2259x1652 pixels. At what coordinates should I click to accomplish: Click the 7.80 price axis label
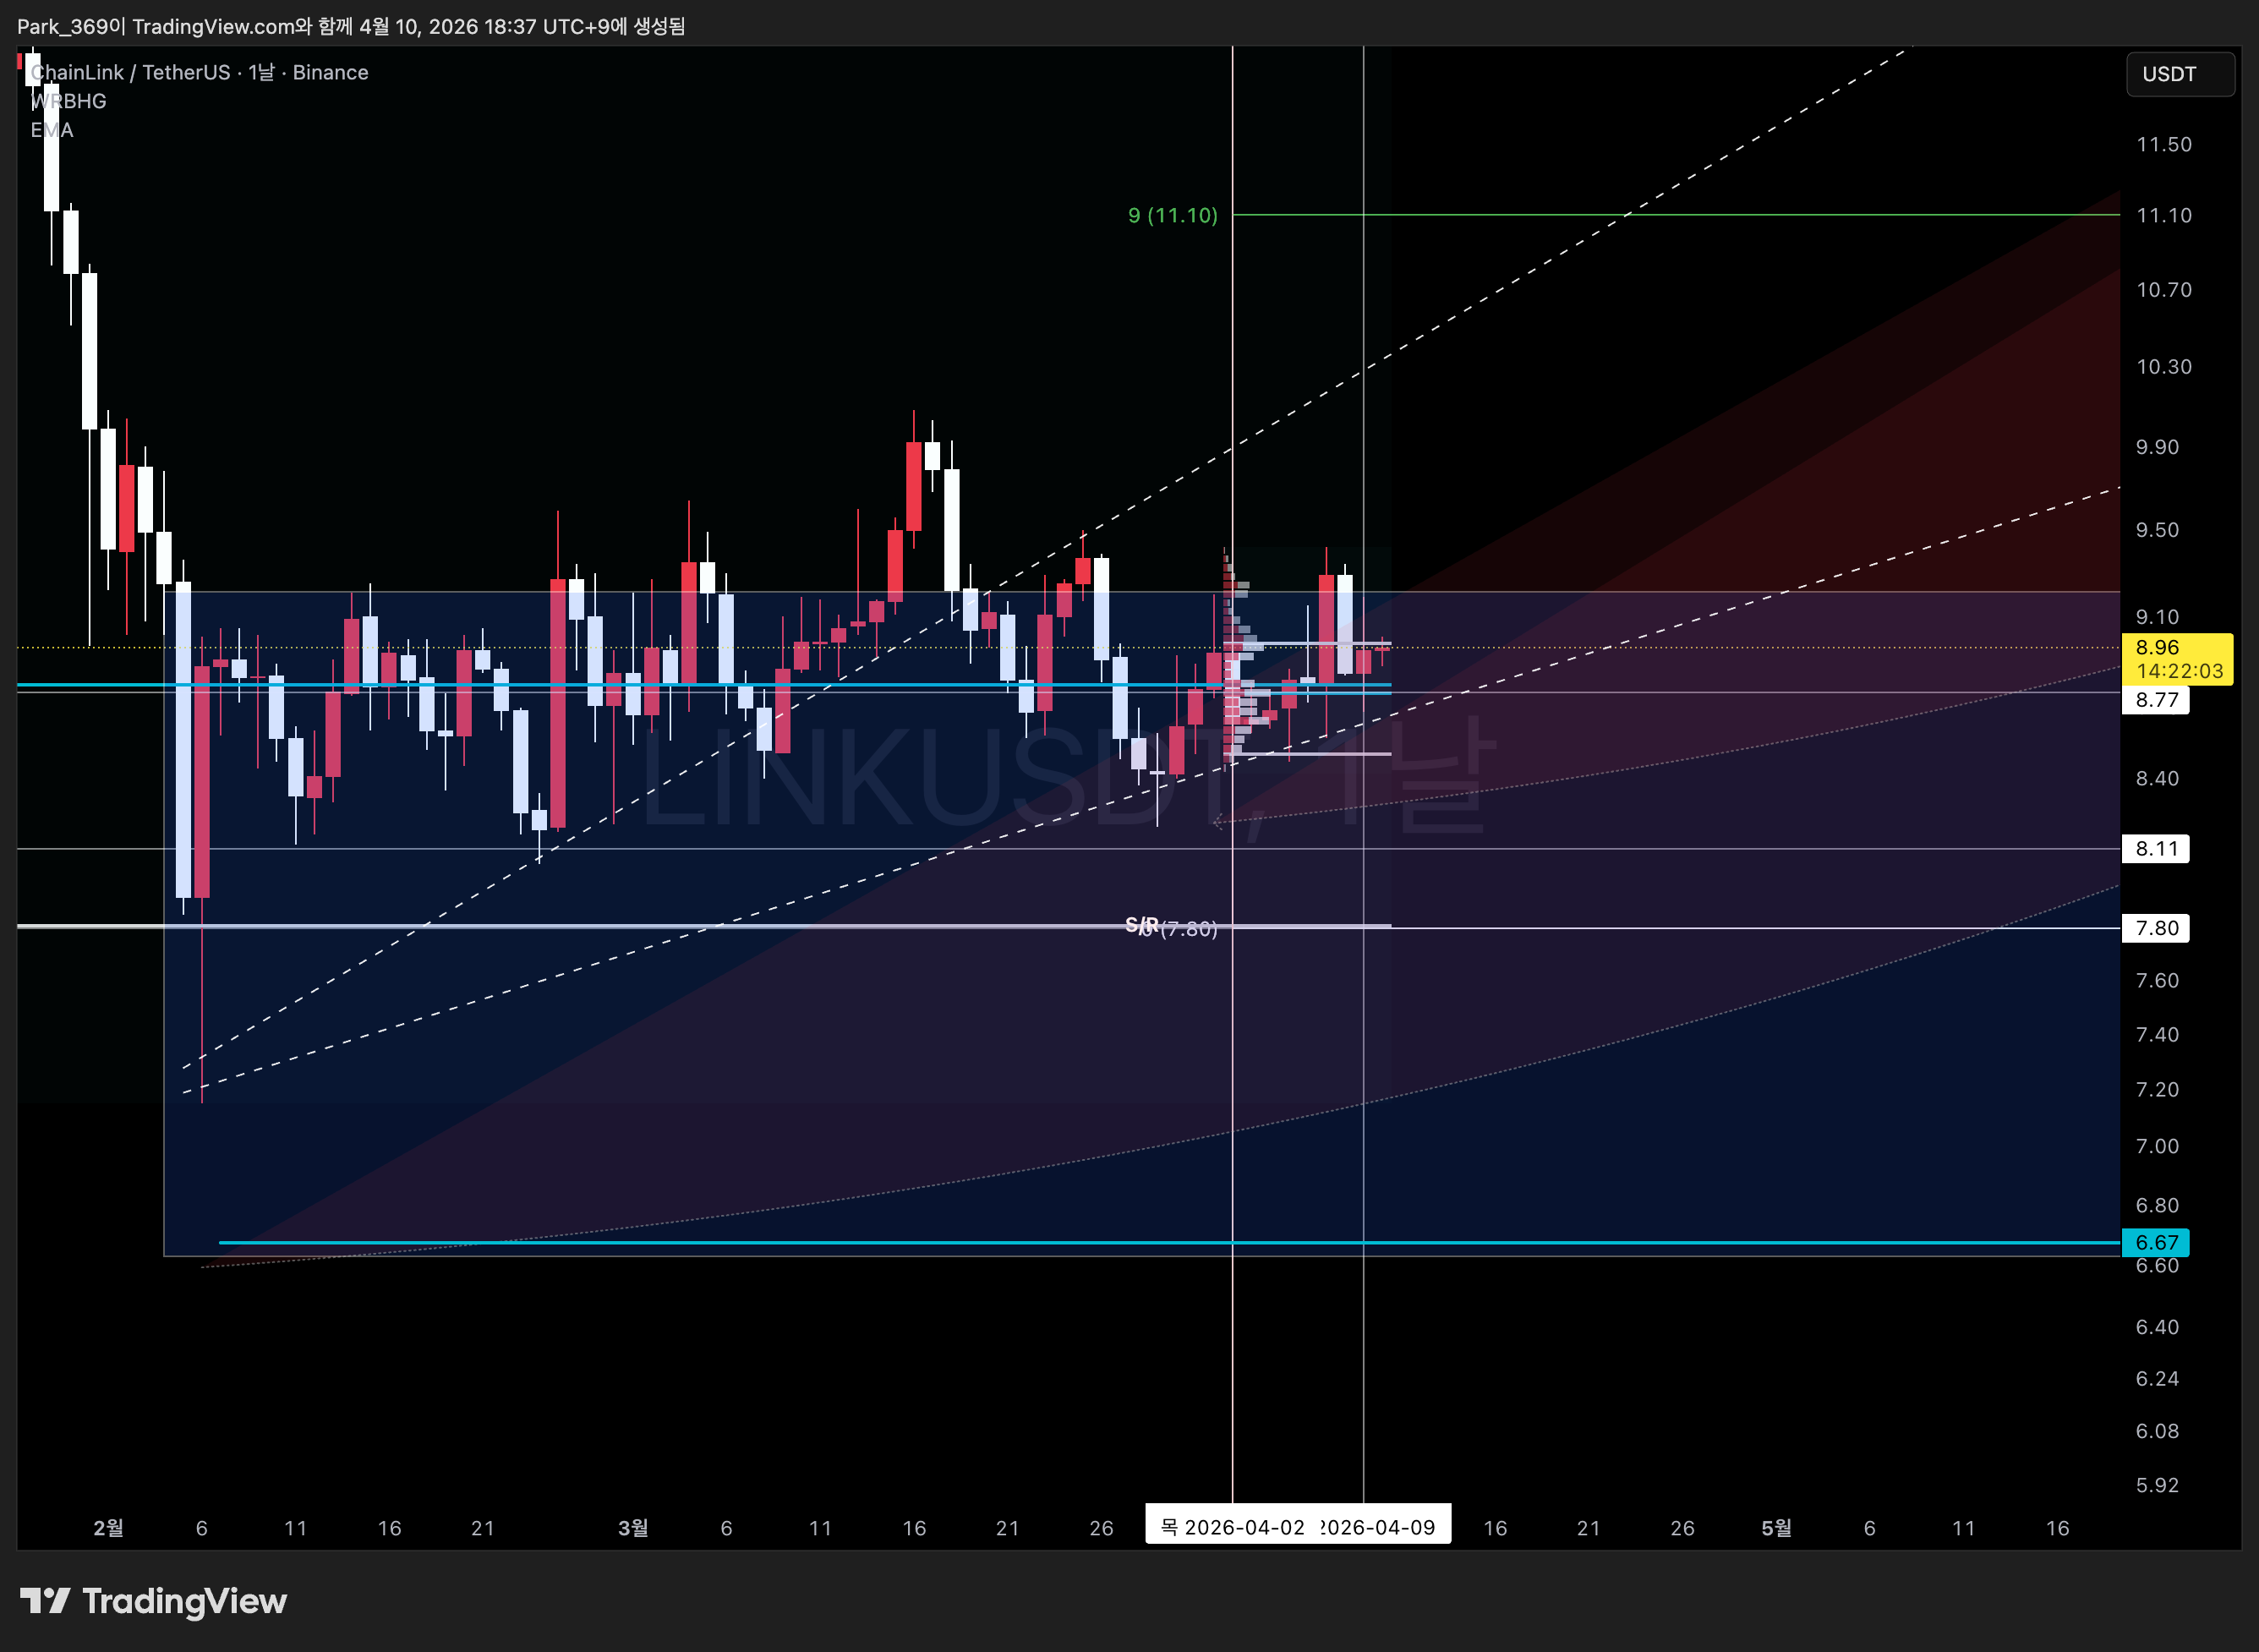pos(2156,928)
